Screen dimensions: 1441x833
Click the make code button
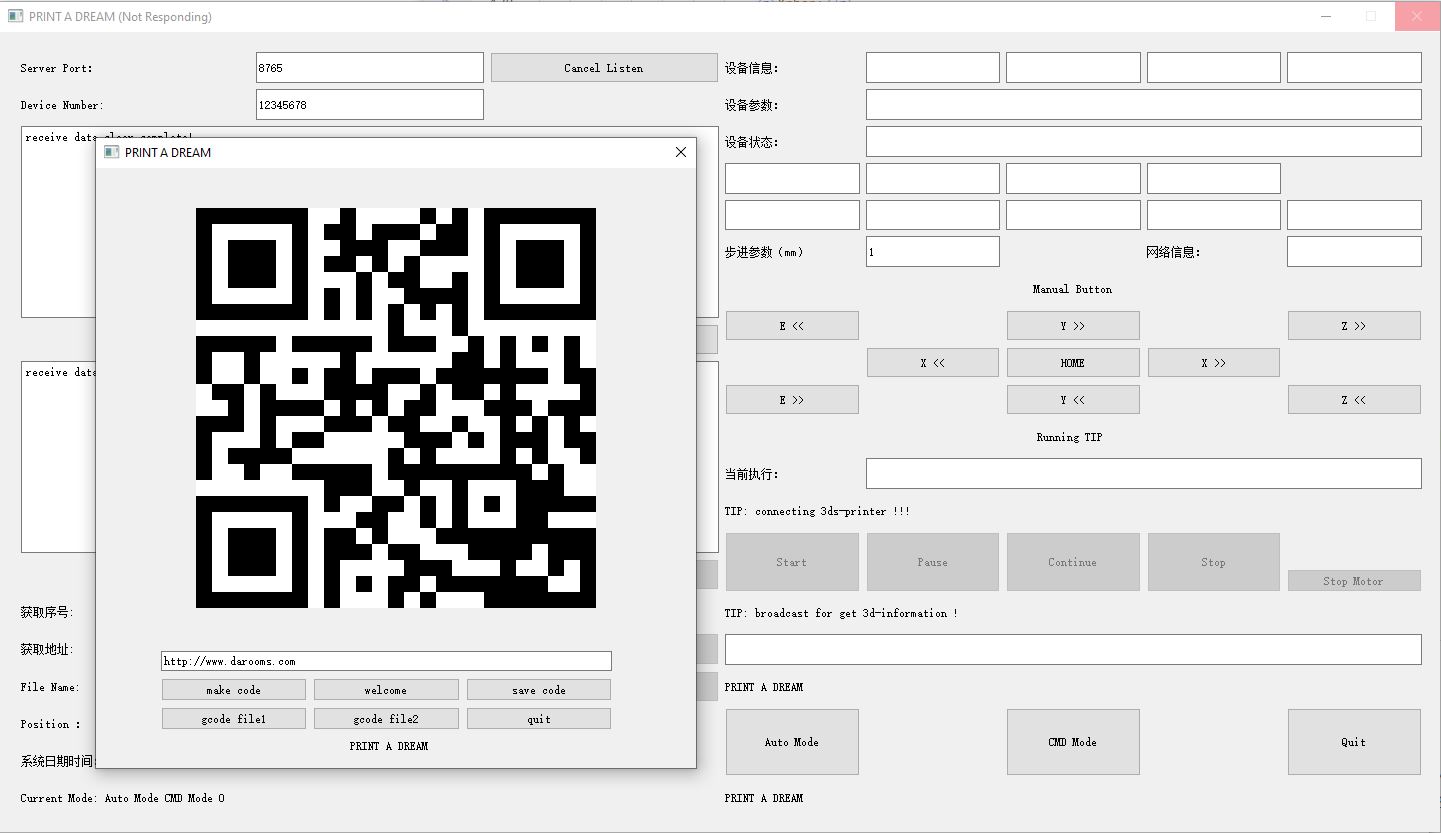pos(234,690)
